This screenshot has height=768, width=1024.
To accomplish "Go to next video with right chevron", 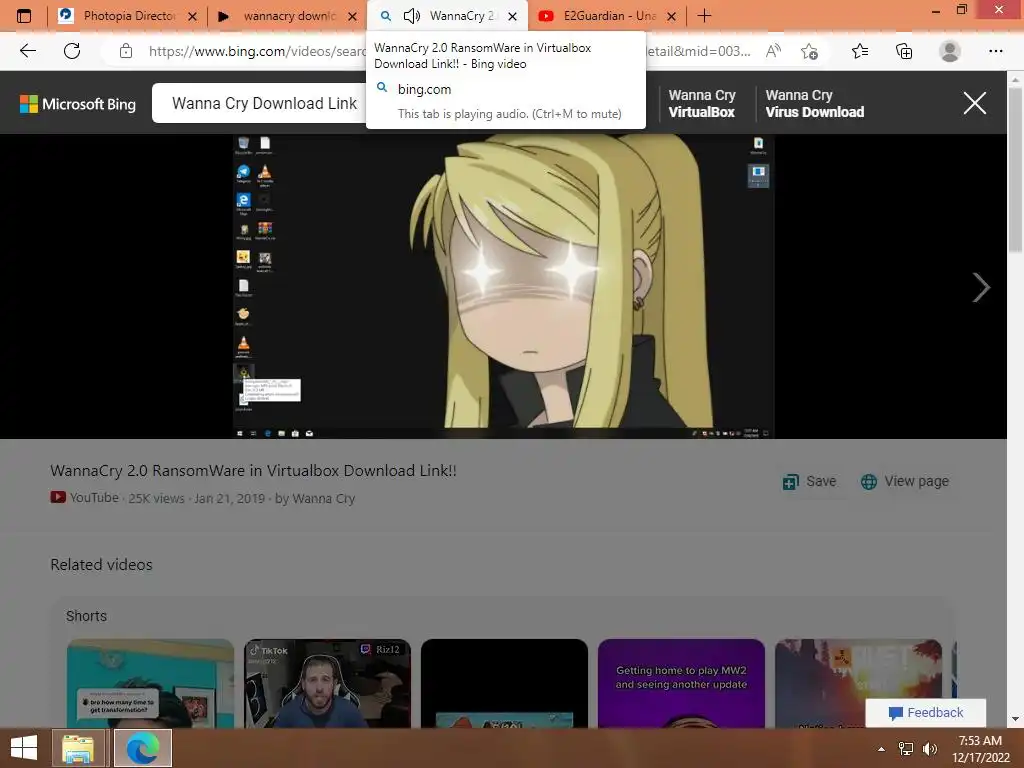I will 981,287.
